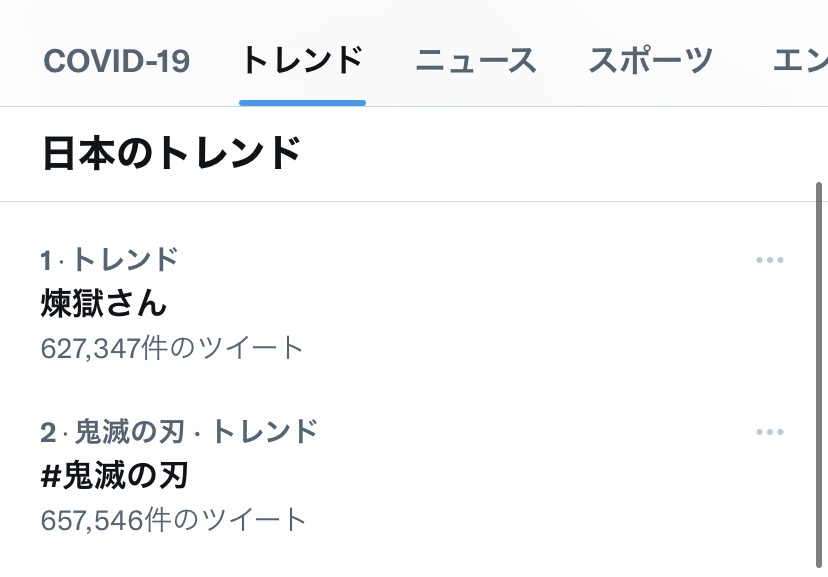Click the 657,546件のツイート count
Viewport: 828px width, 577px height.
pos(173,520)
